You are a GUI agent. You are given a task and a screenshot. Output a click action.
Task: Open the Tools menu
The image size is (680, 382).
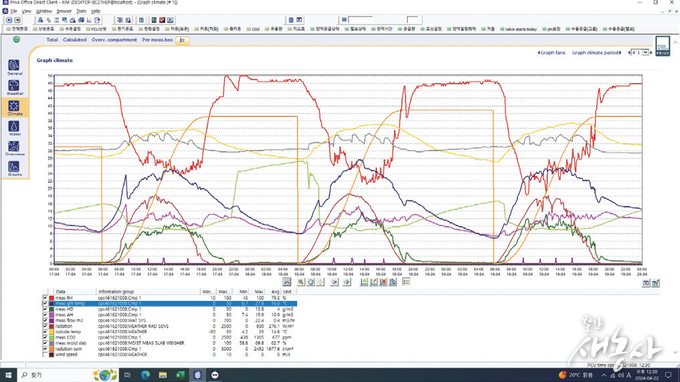(x=81, y=11)
